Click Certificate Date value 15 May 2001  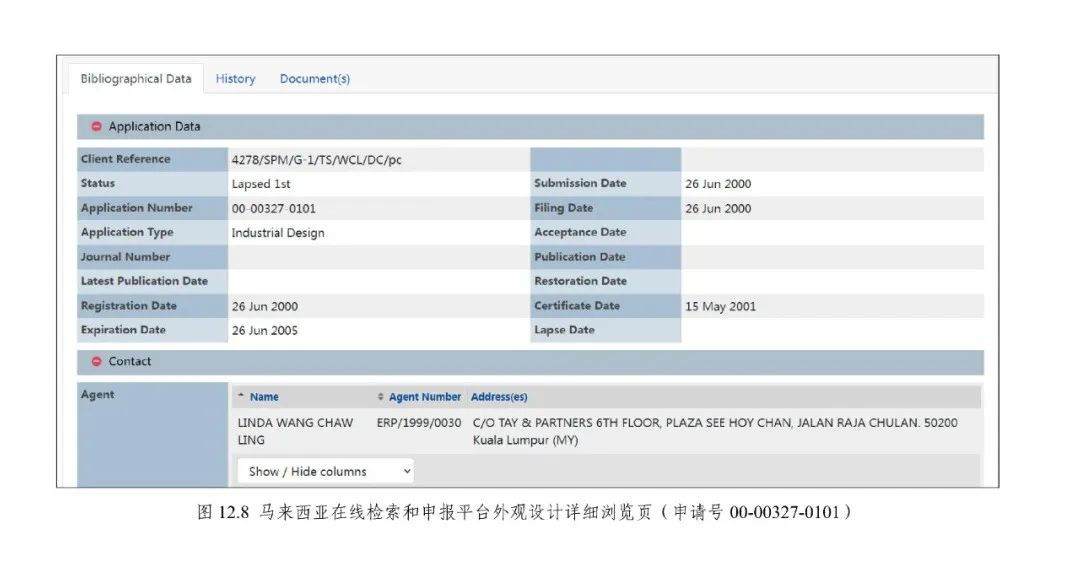pyautogui.click(x=720, y=306)
